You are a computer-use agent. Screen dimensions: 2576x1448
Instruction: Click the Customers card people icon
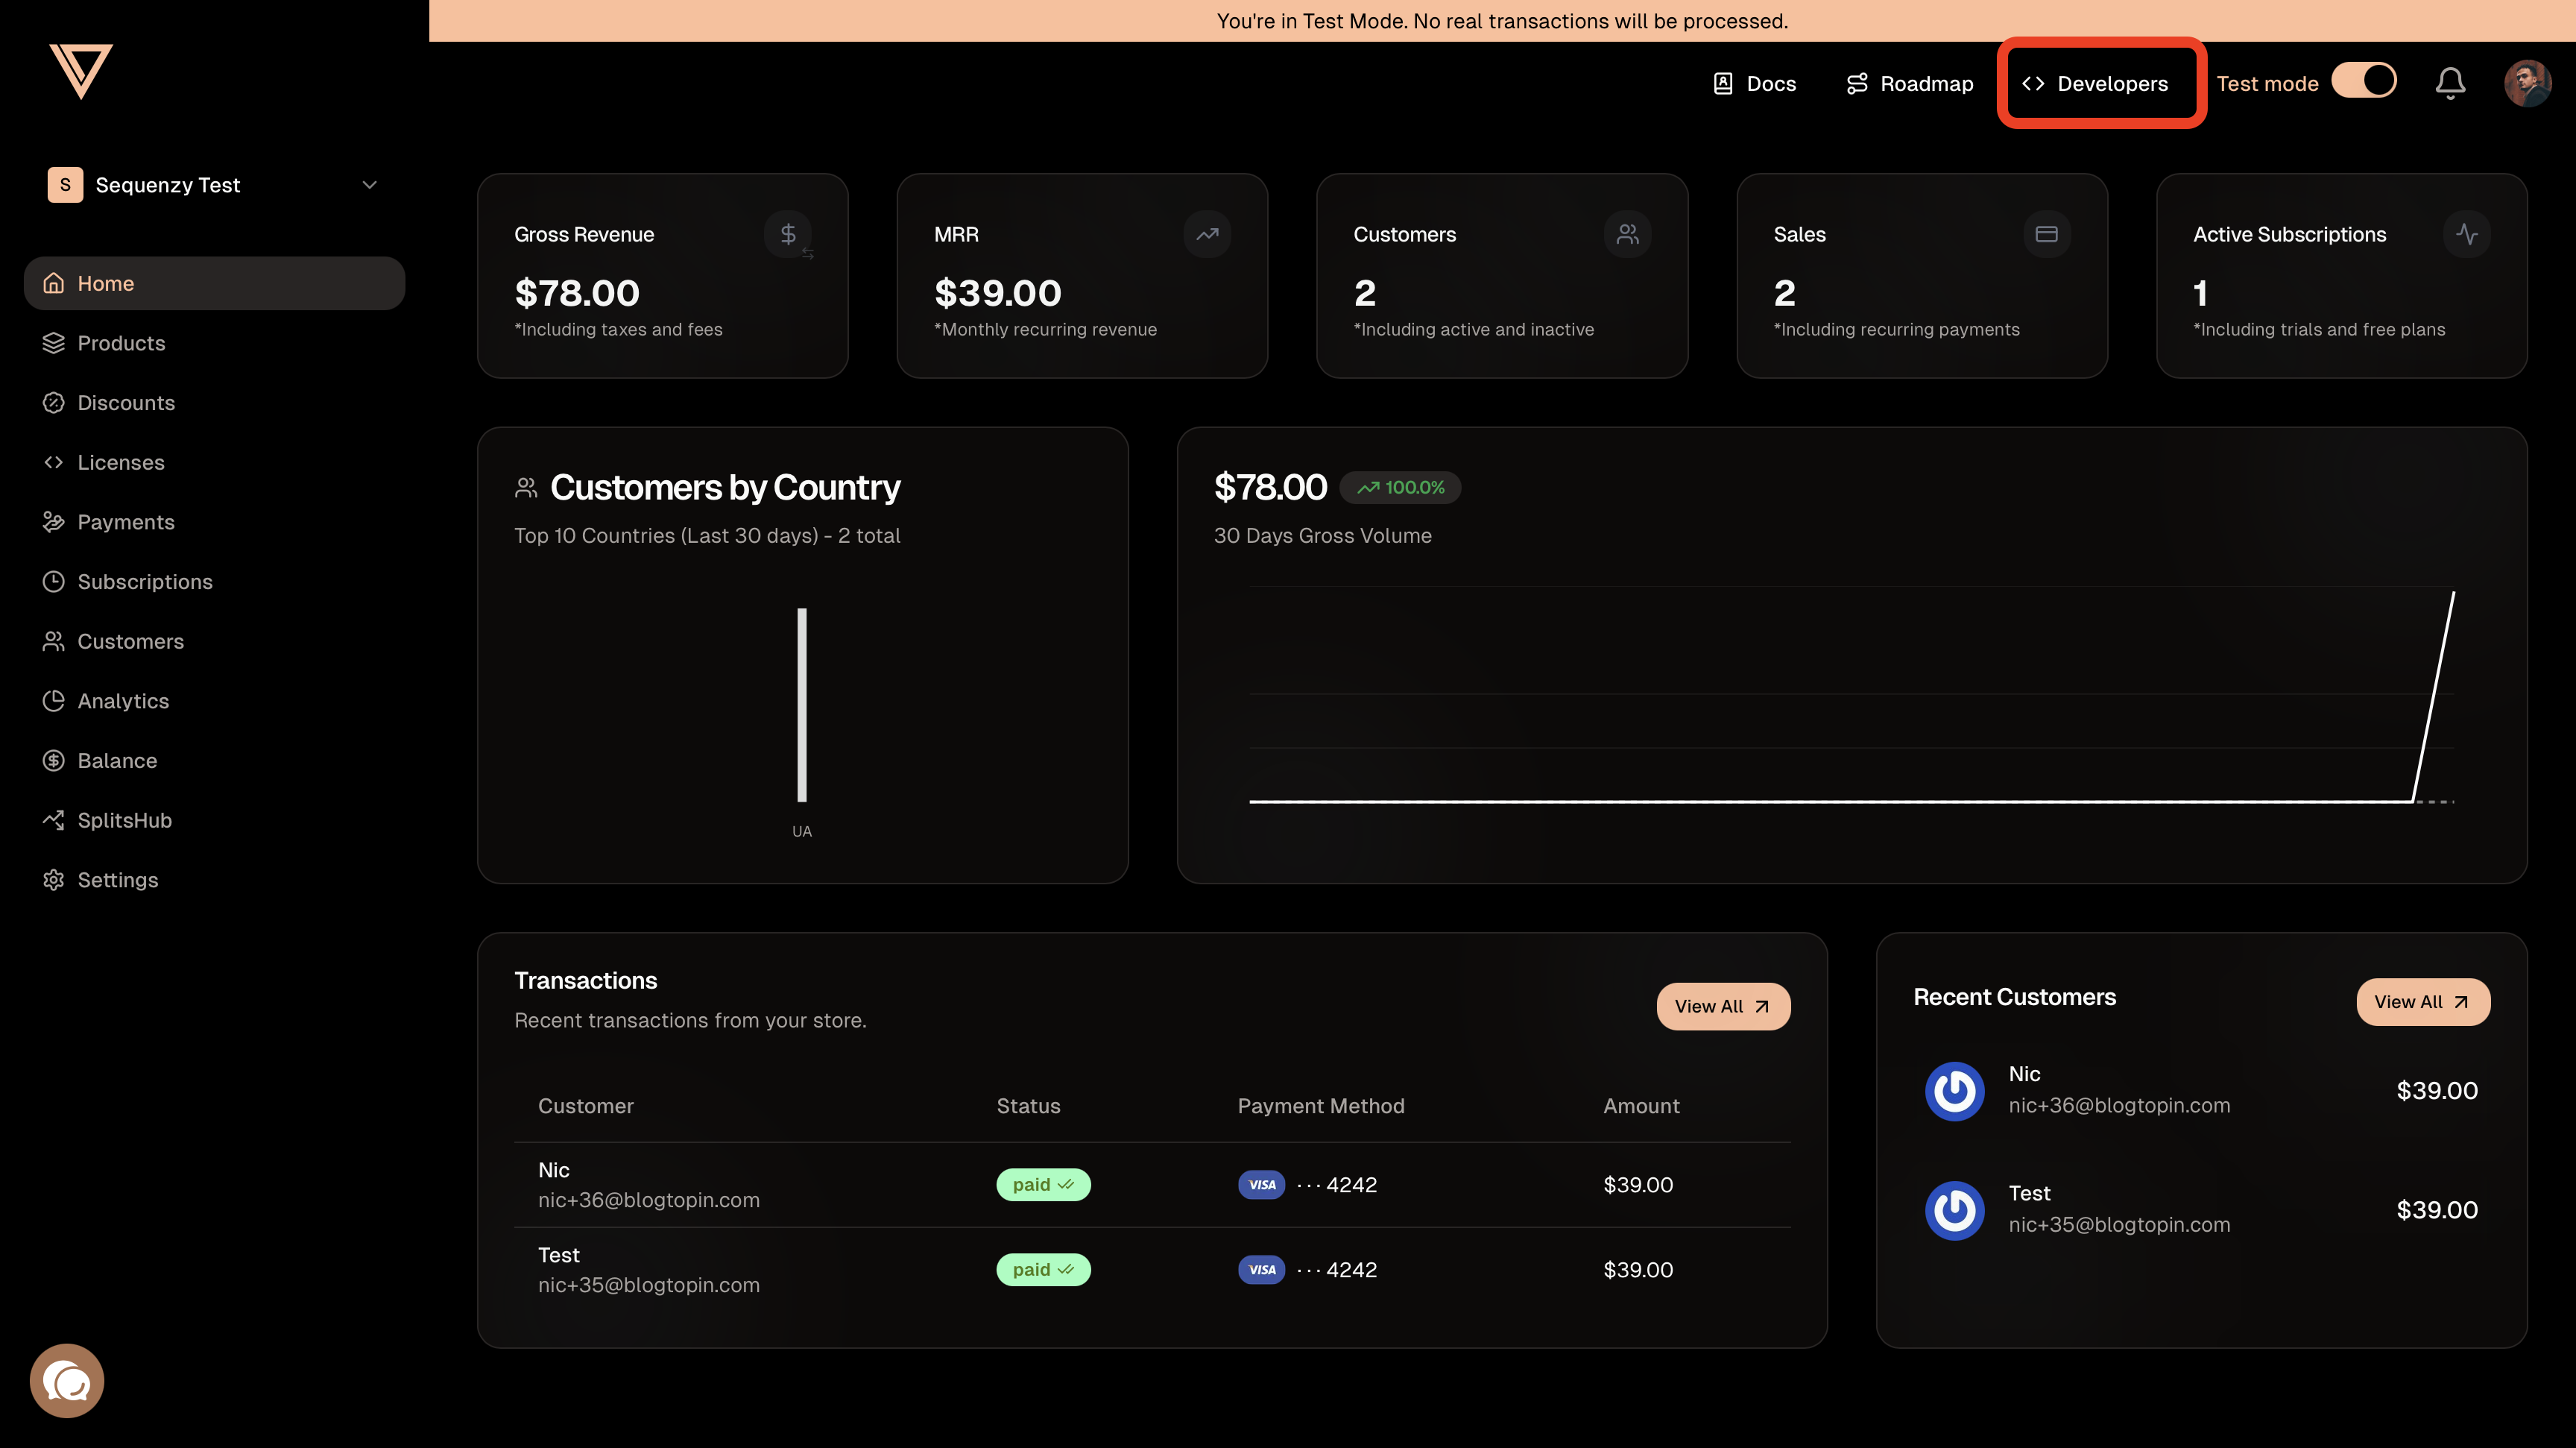click(1627, 234)
